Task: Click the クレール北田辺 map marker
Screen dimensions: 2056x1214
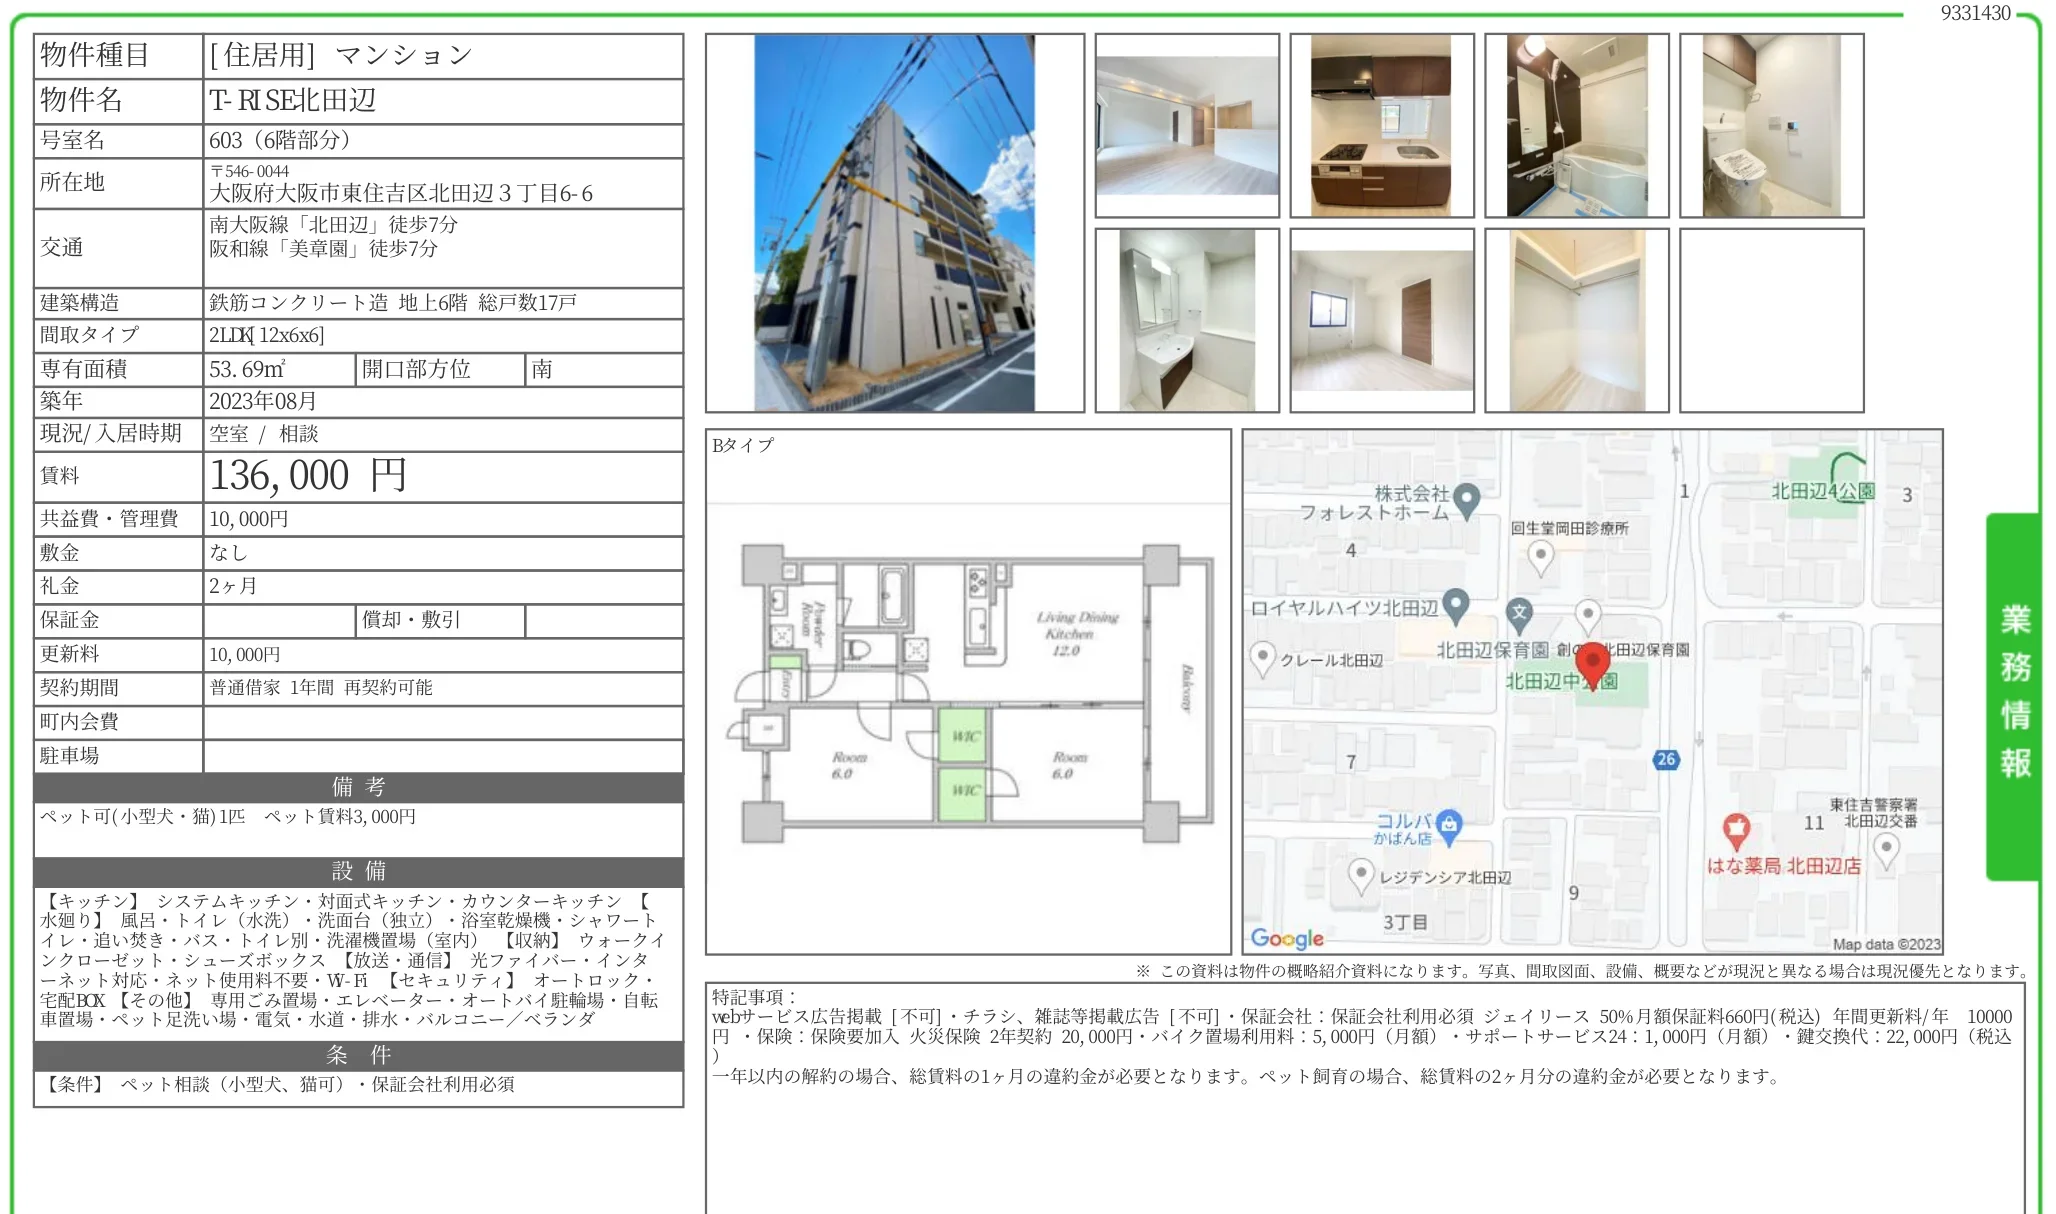Action: 1264,658
